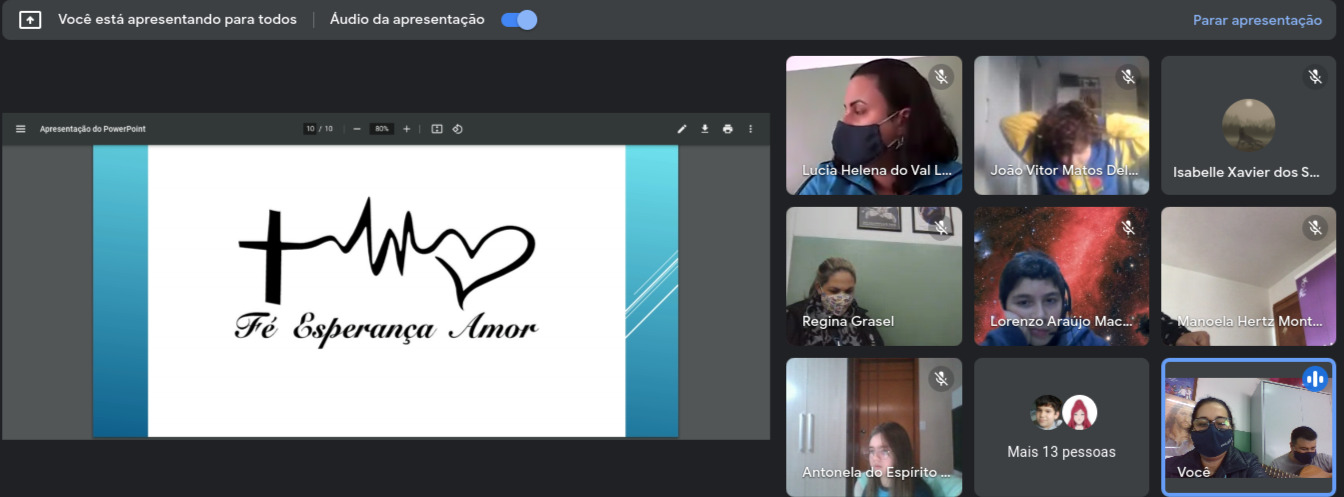
Task: Click the fit to page icon
Action: tap(437, 129)
